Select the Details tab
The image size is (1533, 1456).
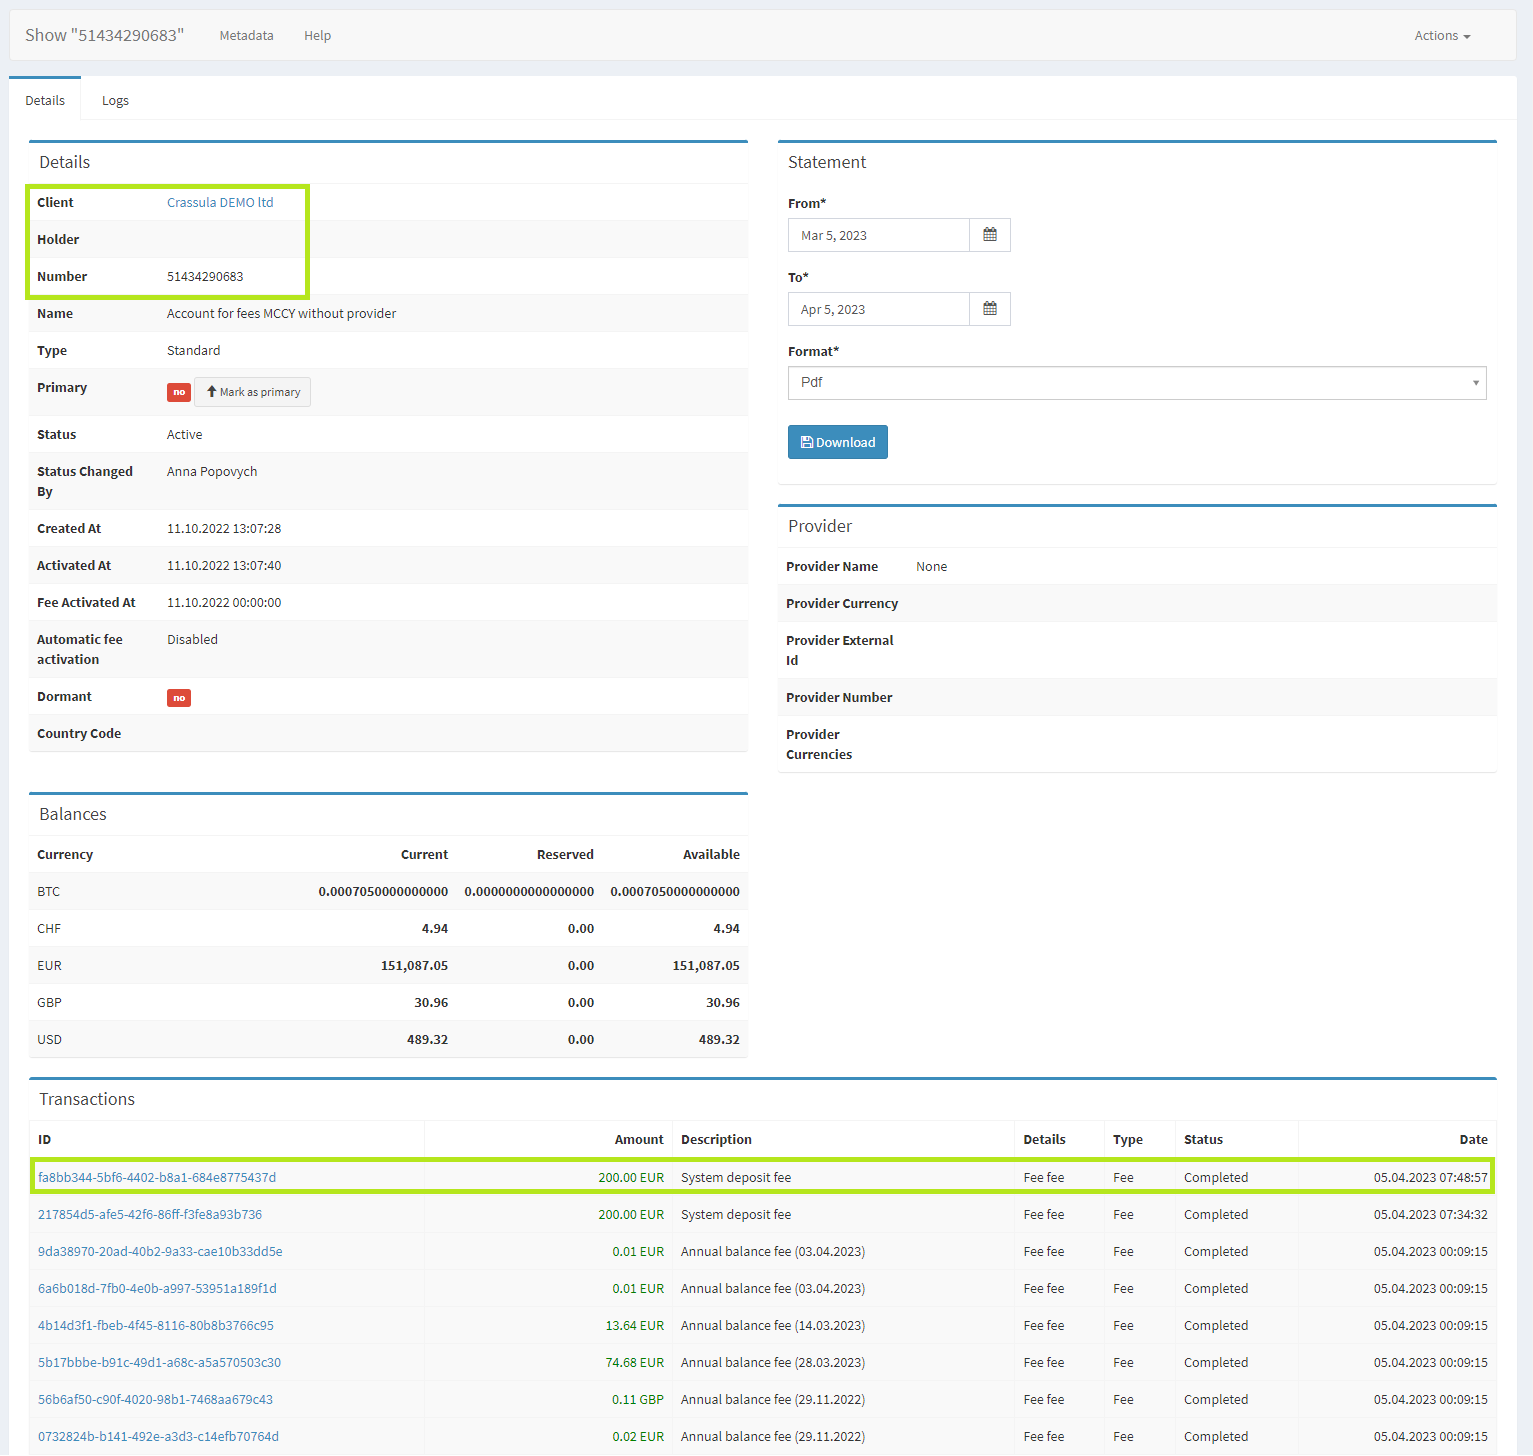click(x=45, y=101)
